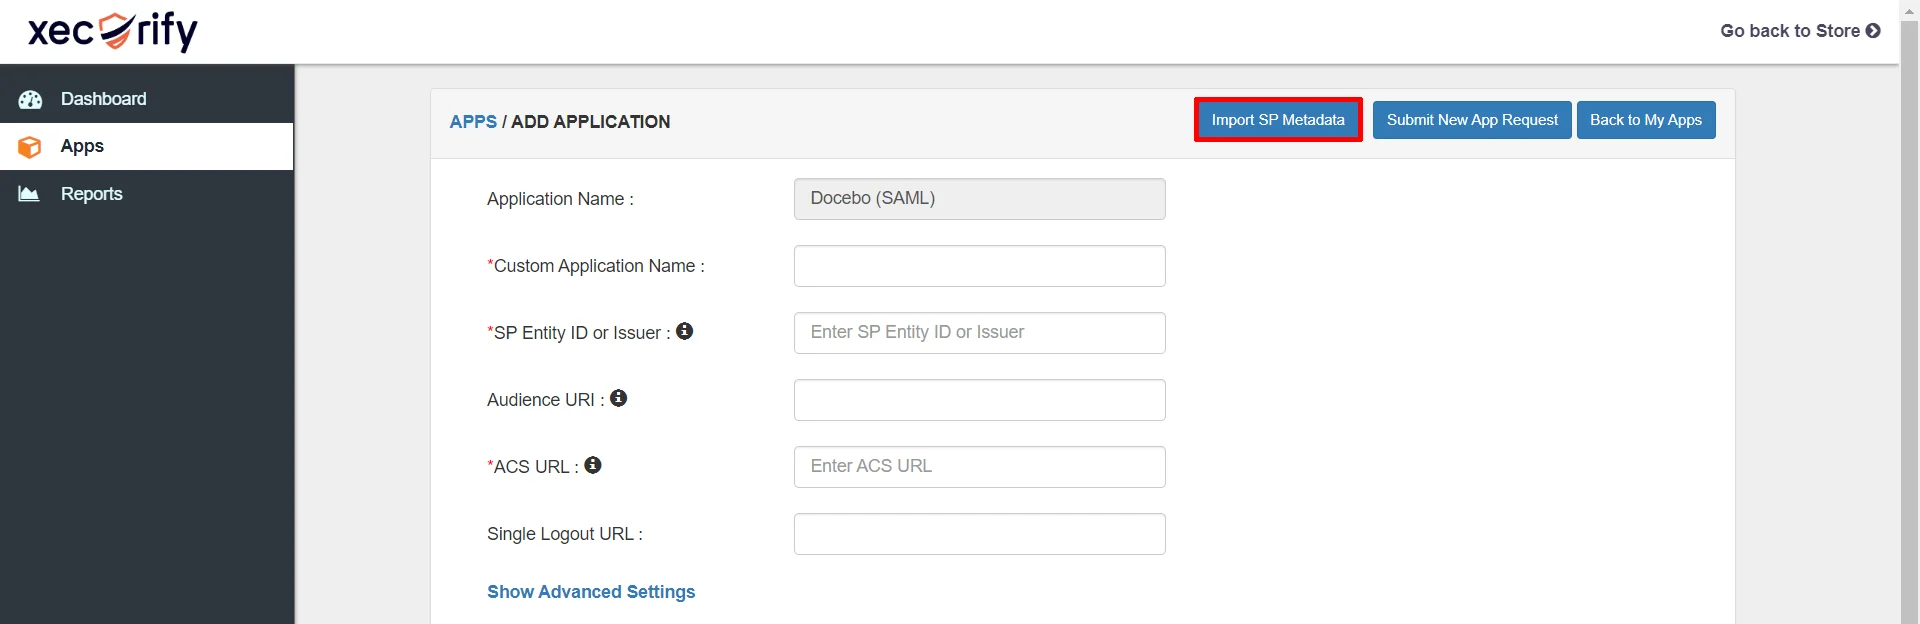Click Import SP Metadata button
Viewport: 1920px width, 624px height.
(1278, 120)
